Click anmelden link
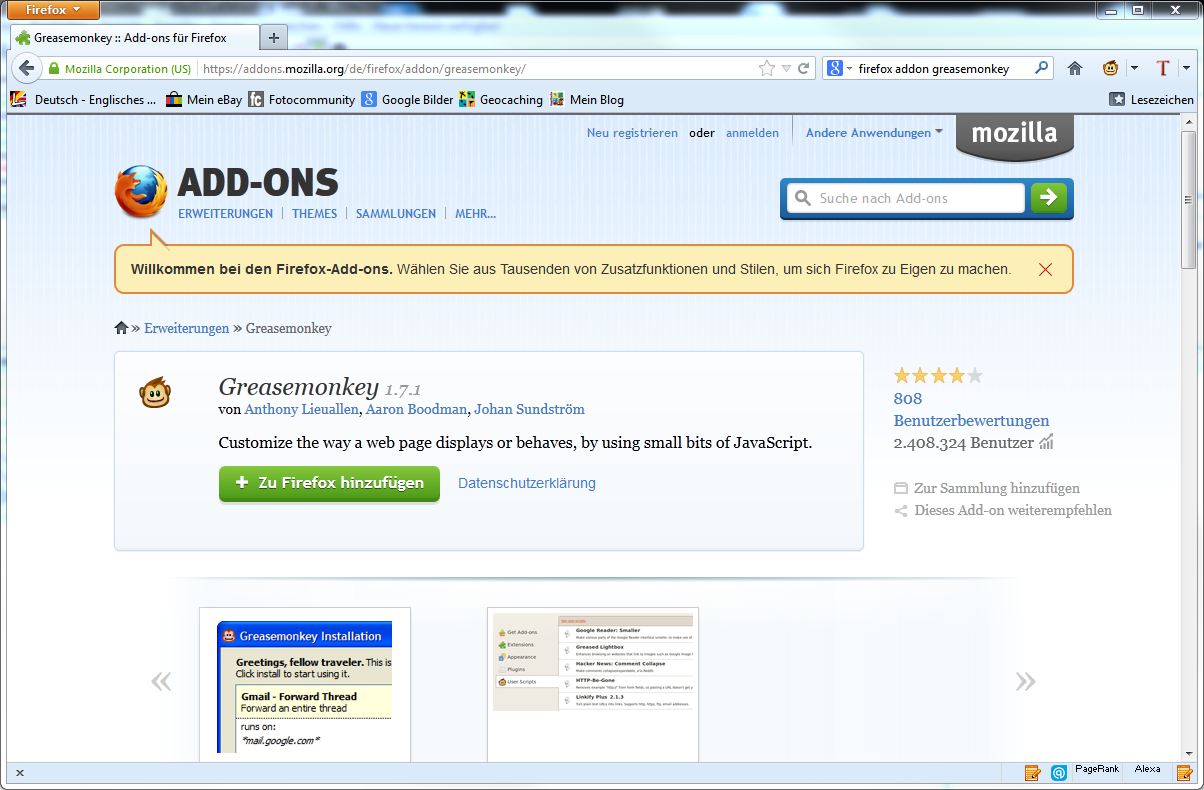Image resolution: width=1204 pixels, height=790 pixels. [752, 132]
